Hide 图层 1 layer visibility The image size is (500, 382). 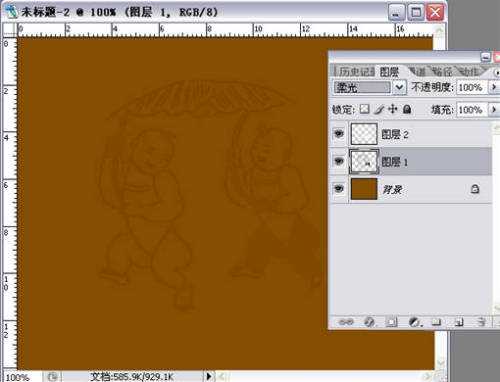[x=339, y=161]
